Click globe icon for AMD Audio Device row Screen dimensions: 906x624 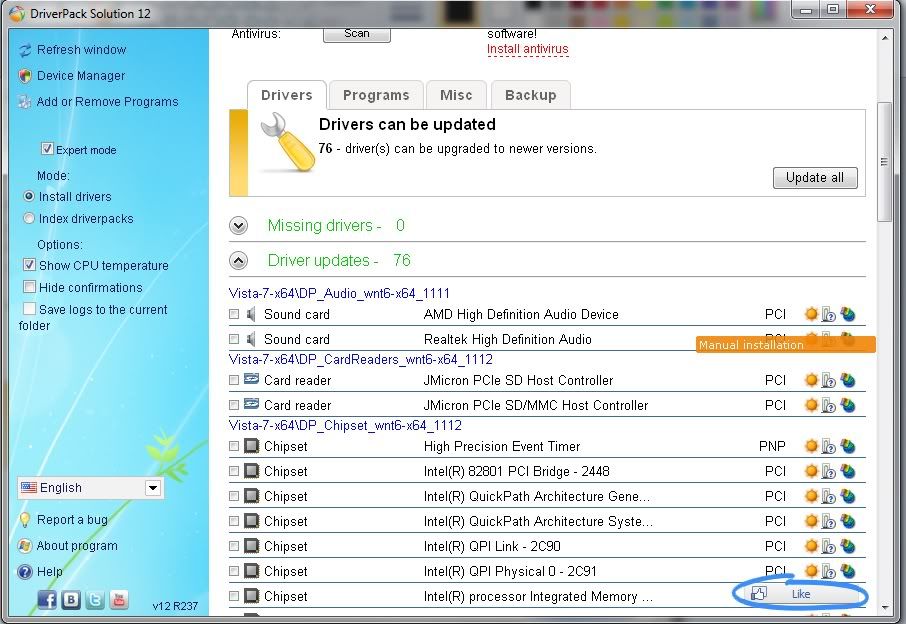[848, 314]
